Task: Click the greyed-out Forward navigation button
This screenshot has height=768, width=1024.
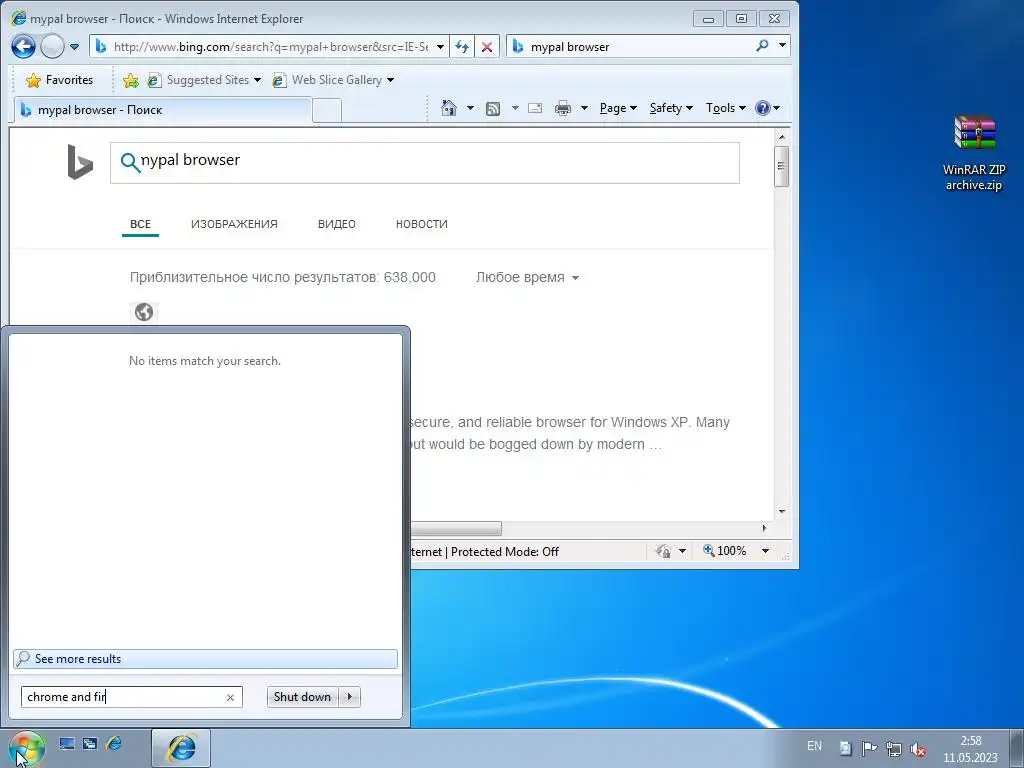Action: [x=52, y=46]
